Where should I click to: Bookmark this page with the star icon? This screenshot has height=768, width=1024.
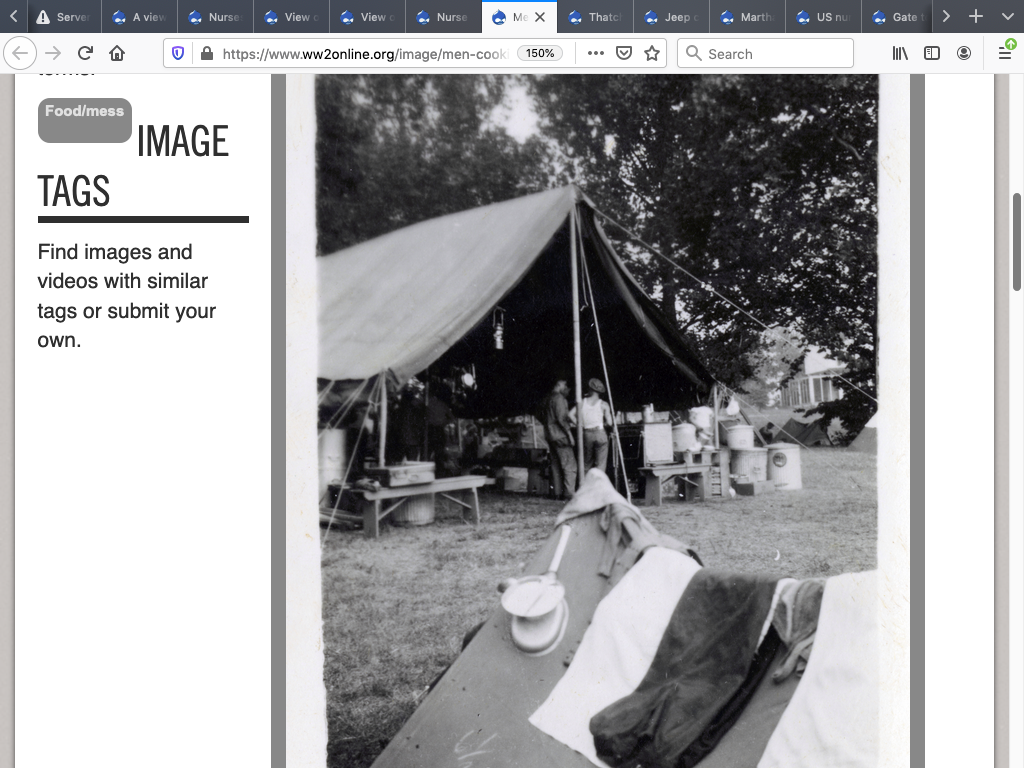coord(652,54)
